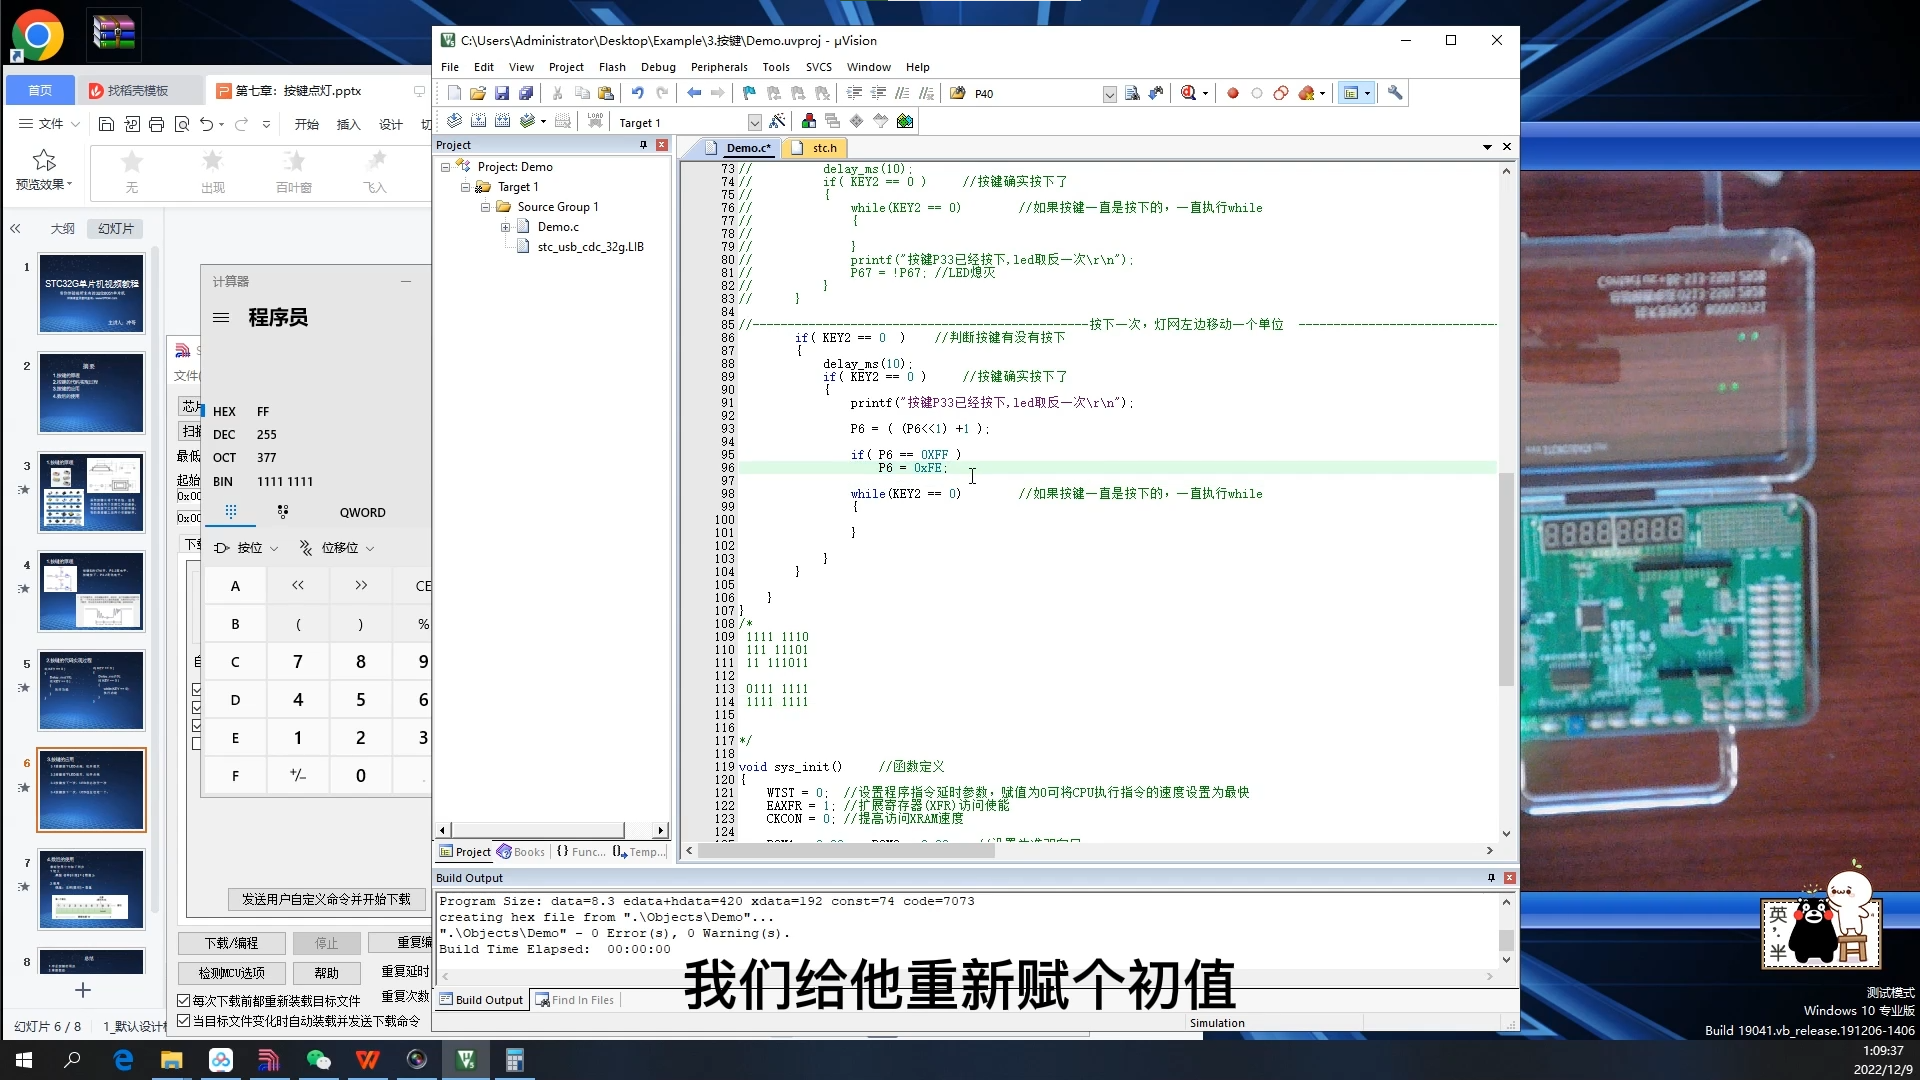Open the Calculator from the taskbar

click(514, 1060)
